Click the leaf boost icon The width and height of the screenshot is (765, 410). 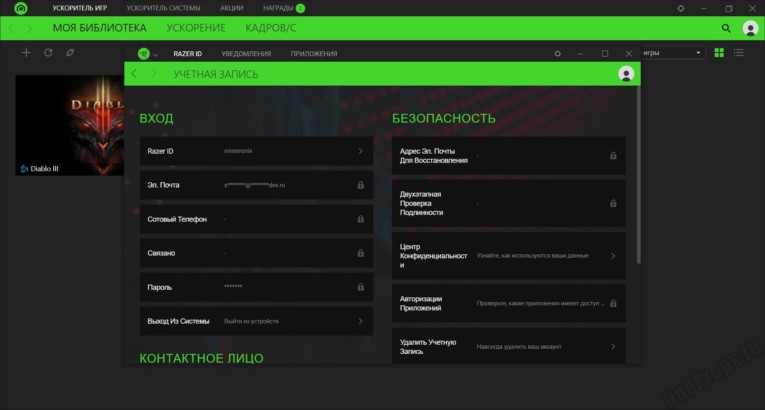[x=70, y=53]
